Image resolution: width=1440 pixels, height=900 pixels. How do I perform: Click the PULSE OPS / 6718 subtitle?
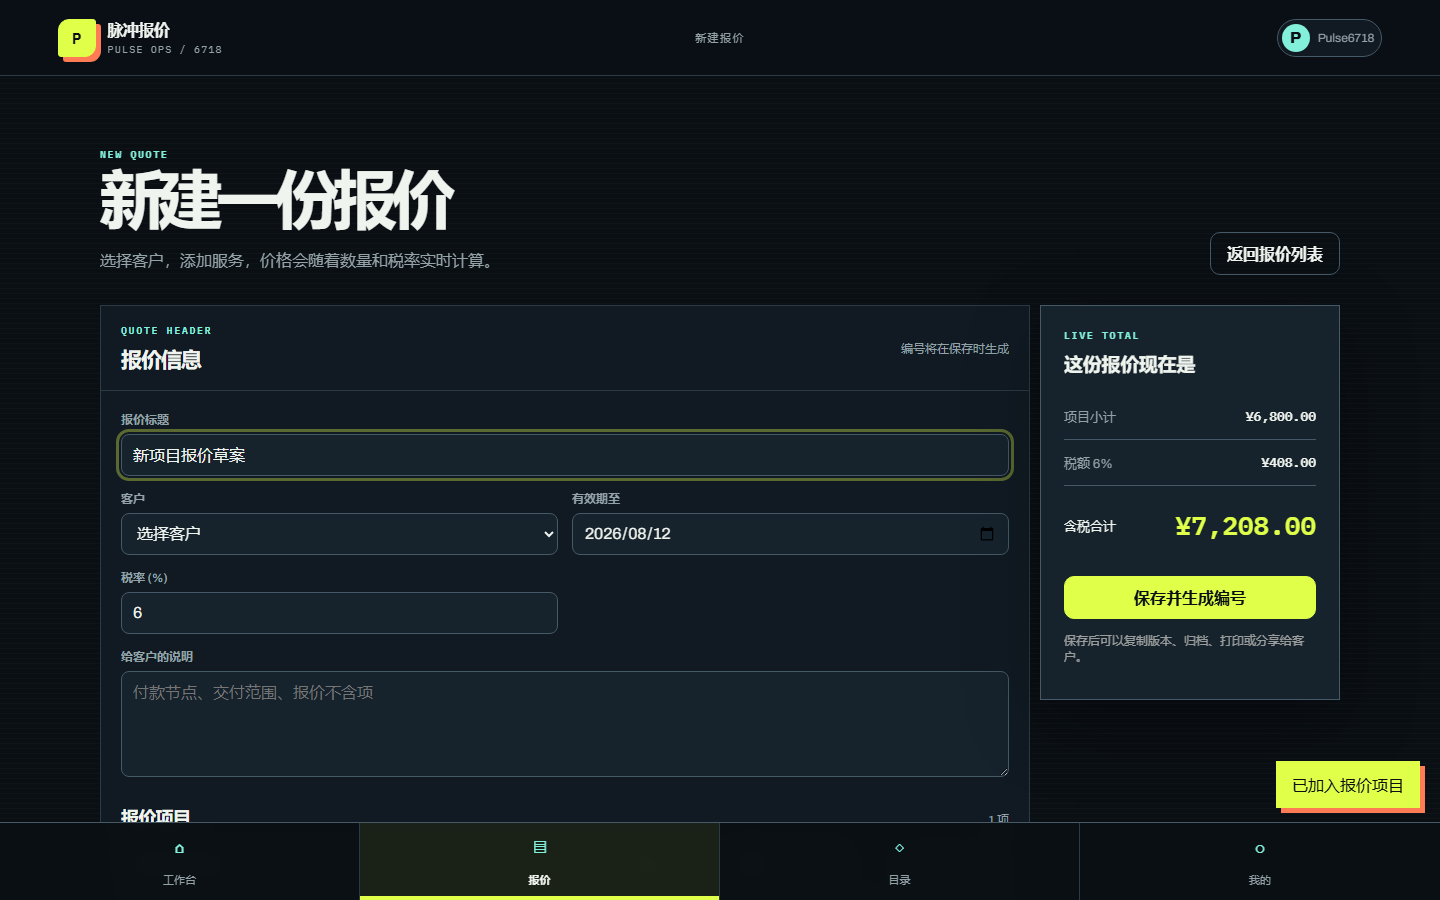tap(165, 50)
